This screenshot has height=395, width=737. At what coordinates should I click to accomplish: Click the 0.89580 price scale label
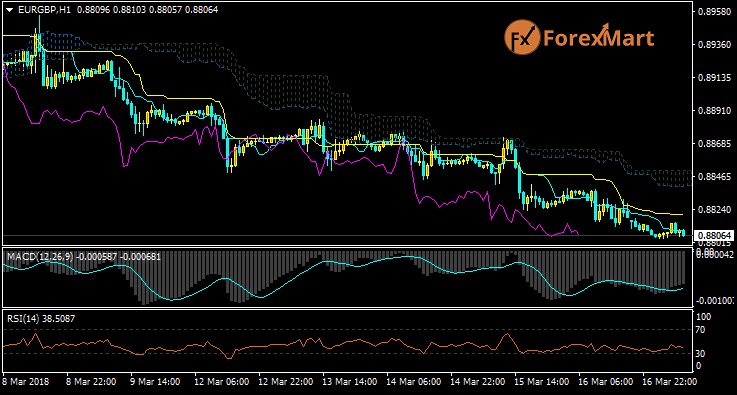pyautogui.click(x=714, y=11)
